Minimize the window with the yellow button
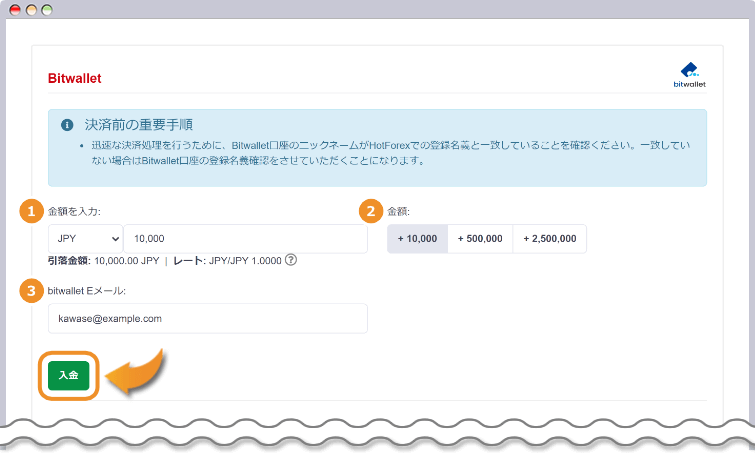 coord(31,10)
